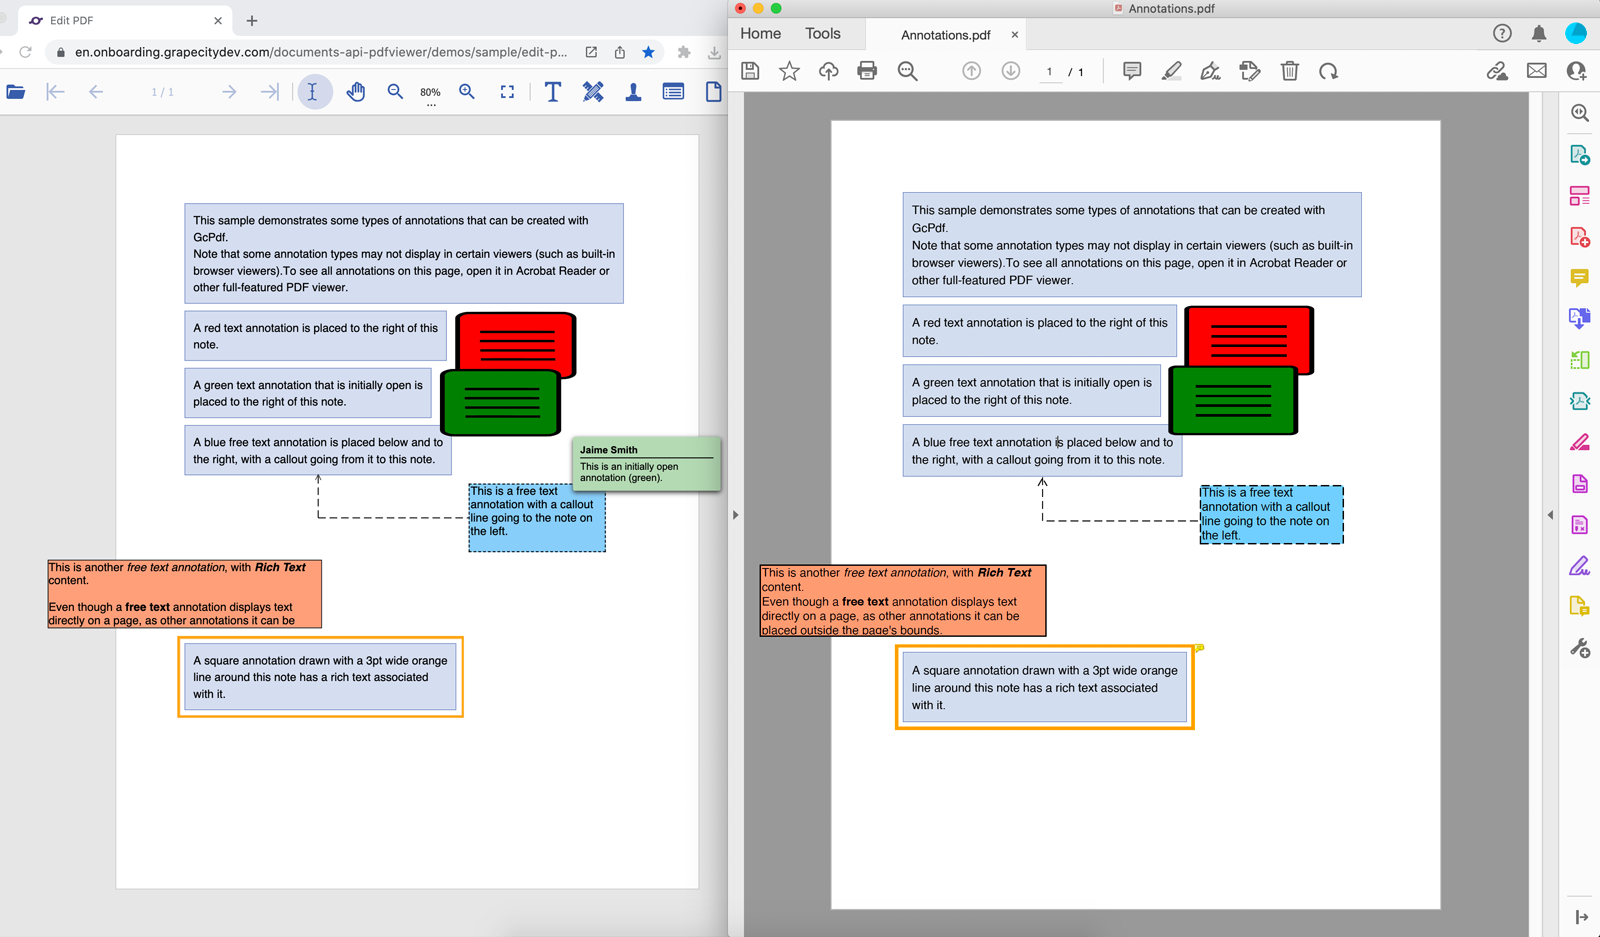This screenshot has height=937, width=1600.
Task: Select the Annotations.pdf document tab
Action: click(945, 35)
